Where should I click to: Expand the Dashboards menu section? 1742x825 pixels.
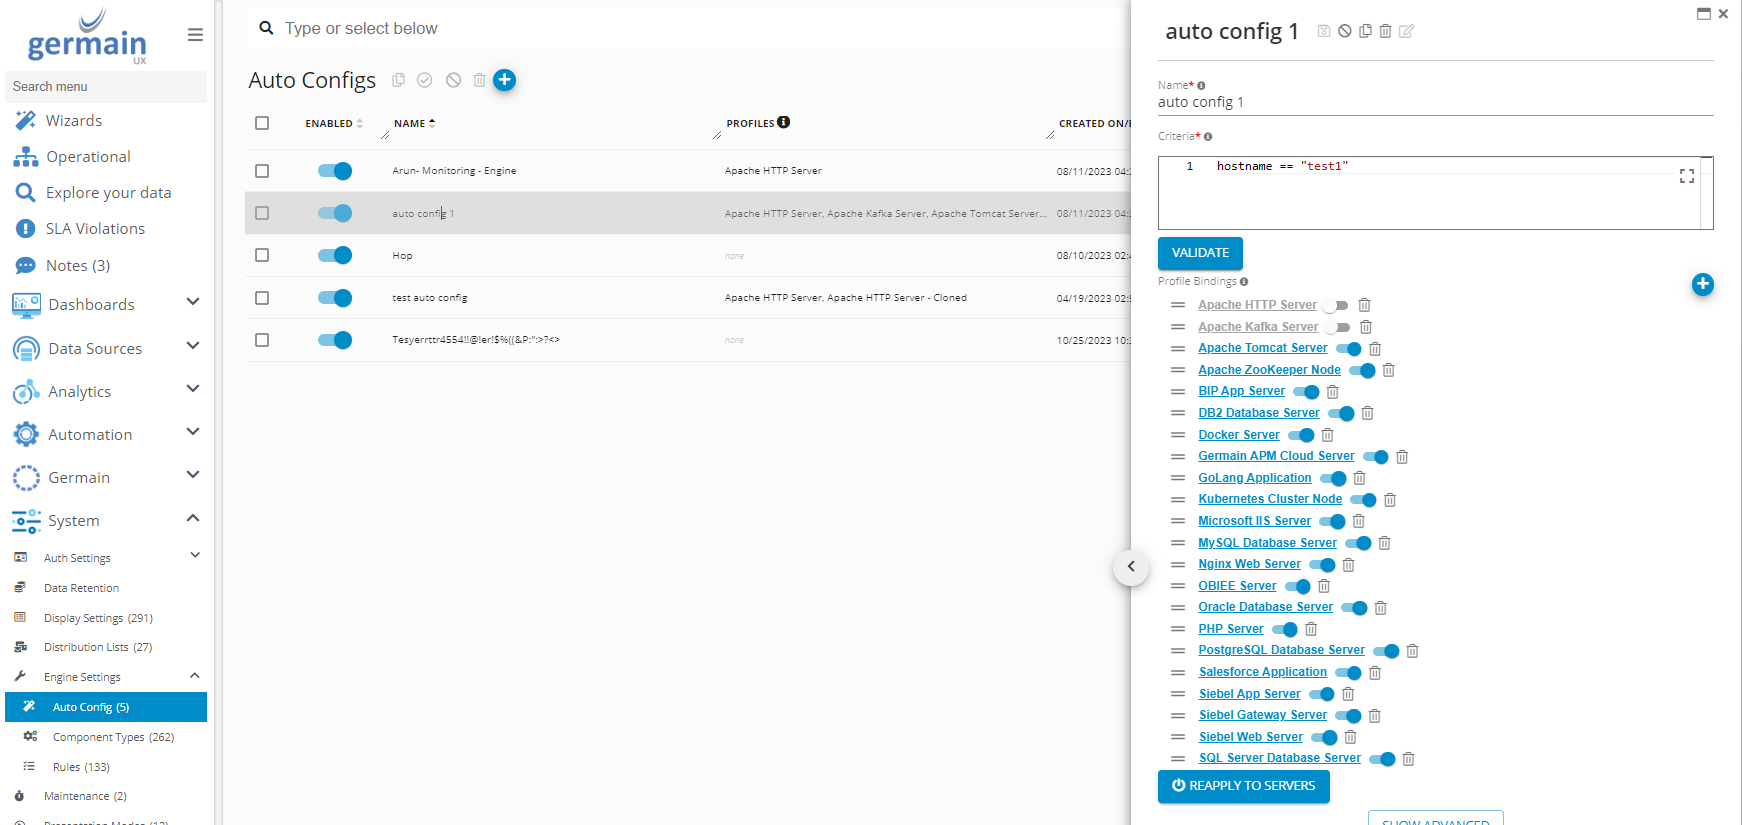point(193,302)
